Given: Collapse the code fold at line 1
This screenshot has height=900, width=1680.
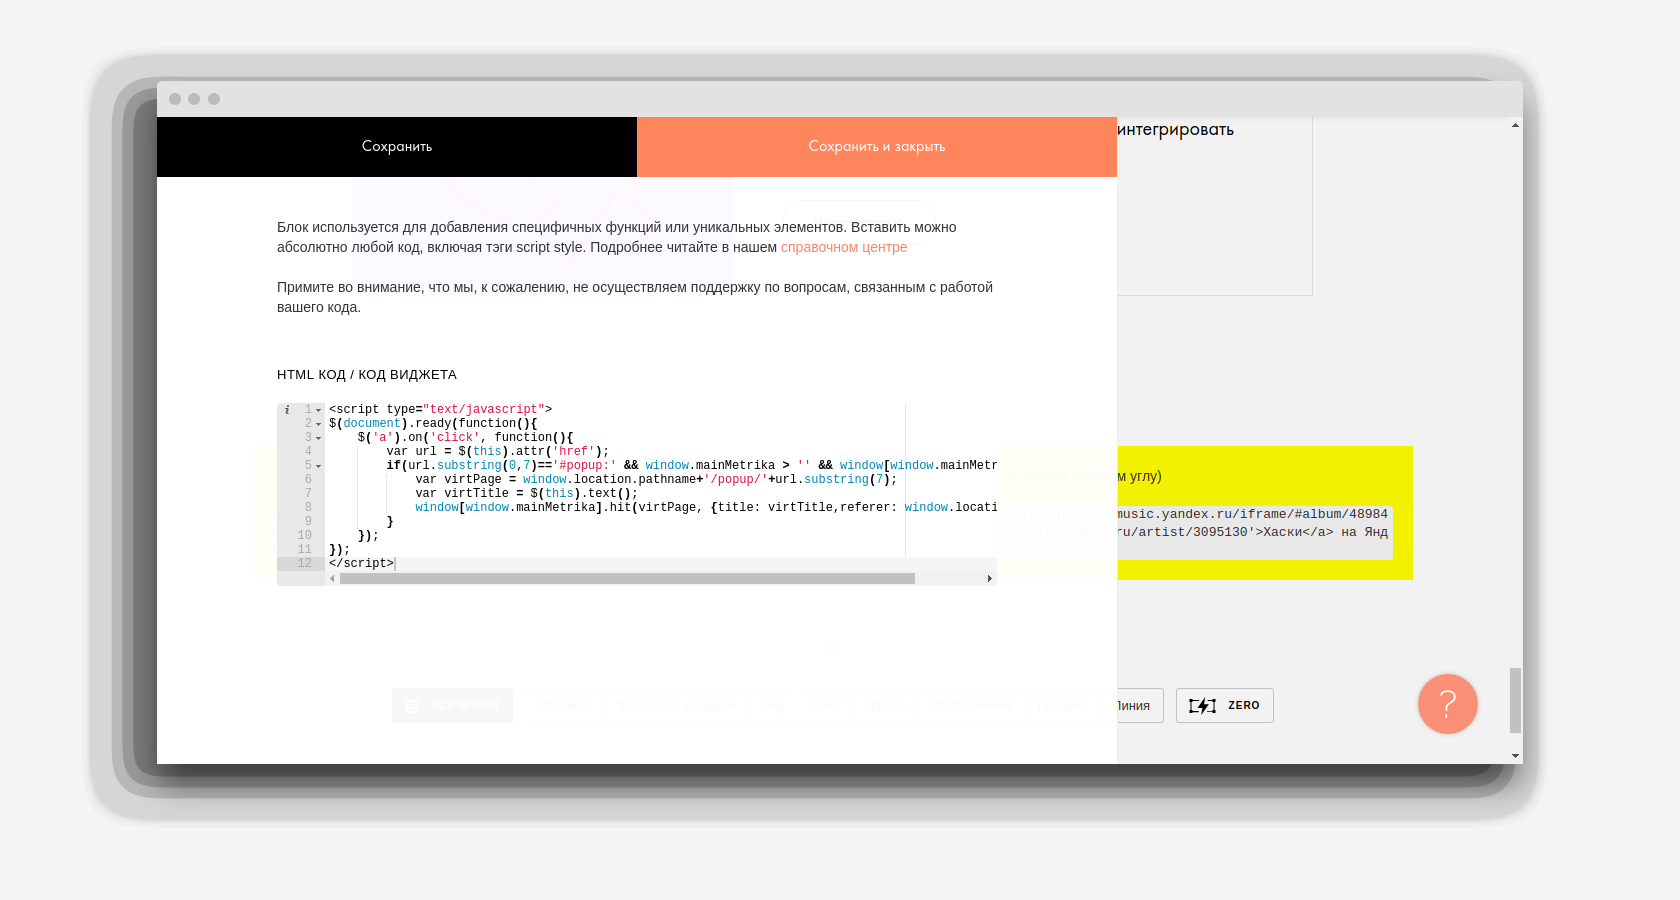Looking at the screenshot, I should [x=319, y=410].
